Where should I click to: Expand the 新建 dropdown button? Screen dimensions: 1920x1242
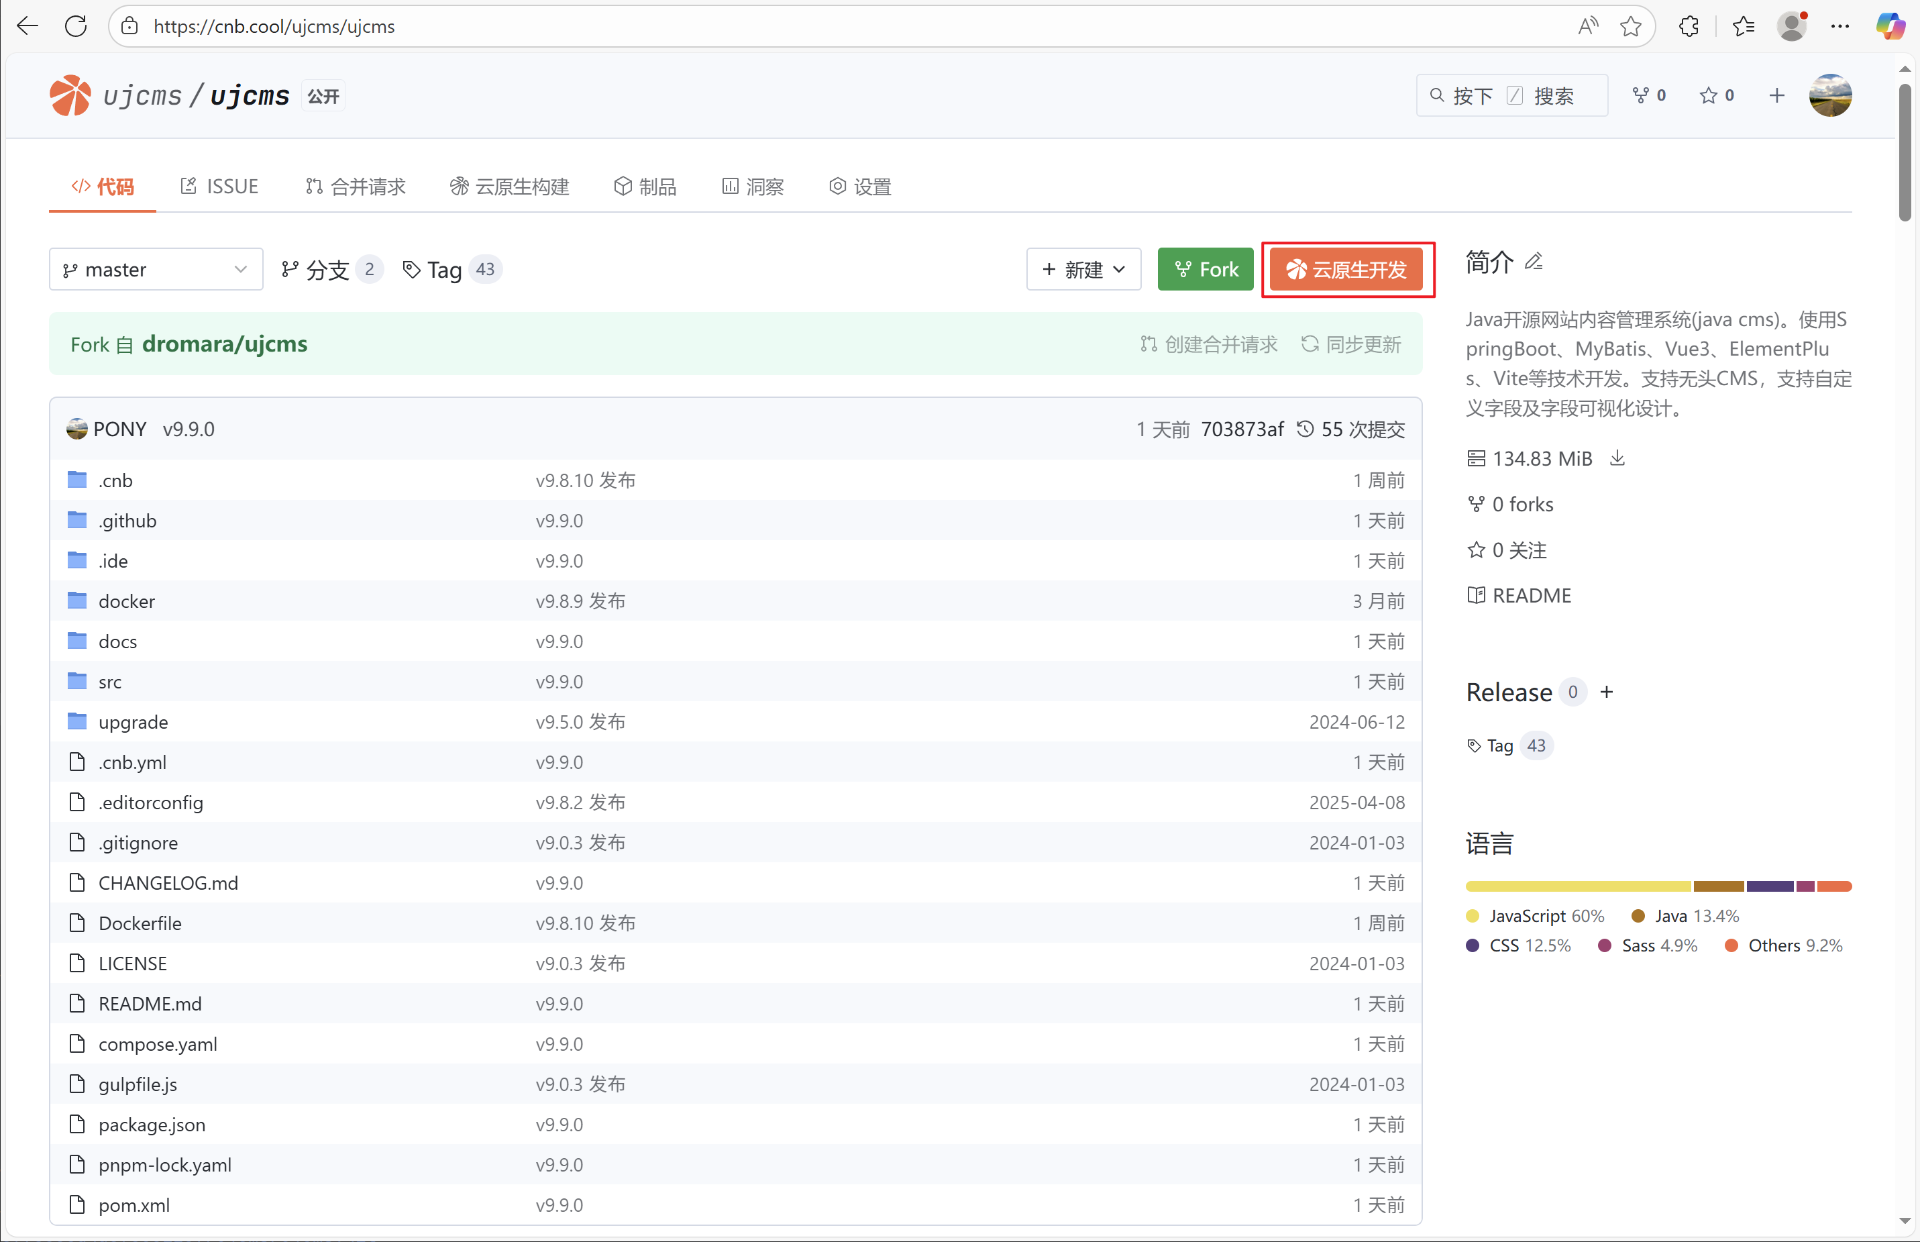point(1083,269)
